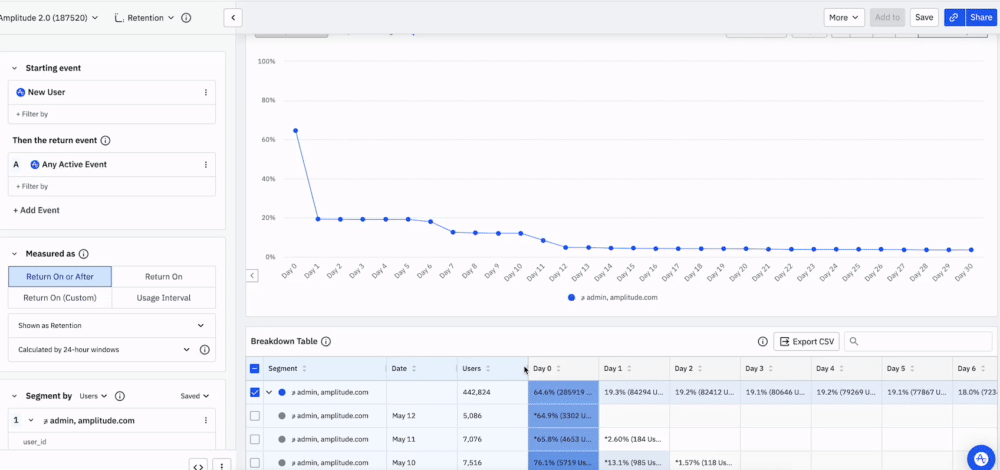Collapse the Segment by section
The image size is (1000, 470).
coord(15,396)
